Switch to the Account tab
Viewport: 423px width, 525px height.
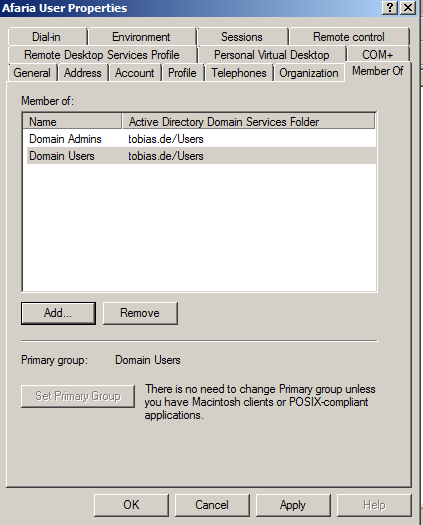[135, 73]
